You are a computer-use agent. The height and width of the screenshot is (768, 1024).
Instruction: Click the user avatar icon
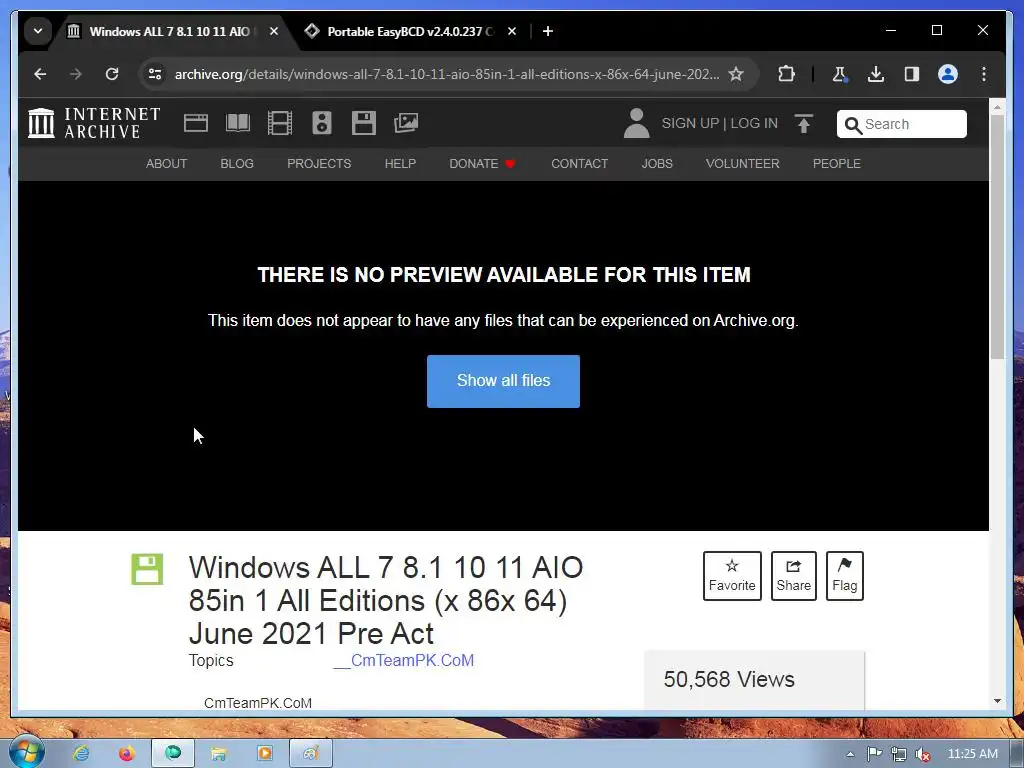636,123
